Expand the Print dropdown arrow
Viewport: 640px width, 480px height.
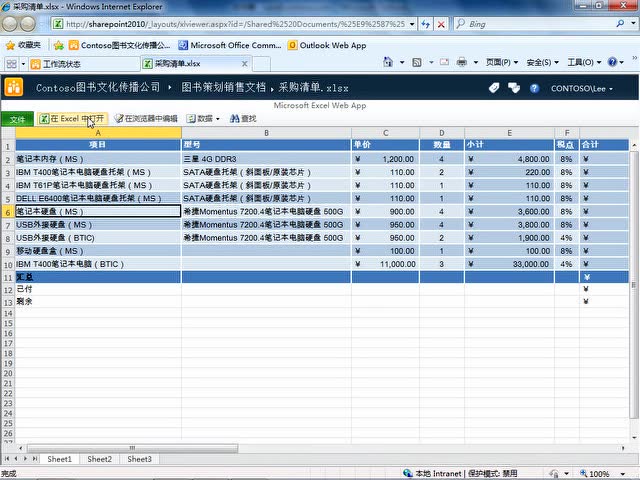476,62
